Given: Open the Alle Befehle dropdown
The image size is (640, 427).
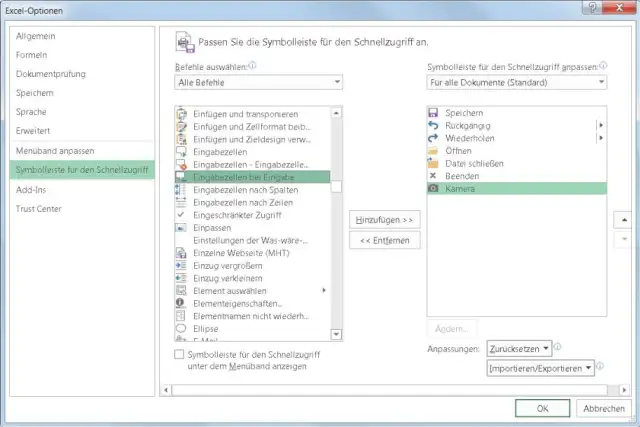Looking at the screenshot, I should [258, 82].
